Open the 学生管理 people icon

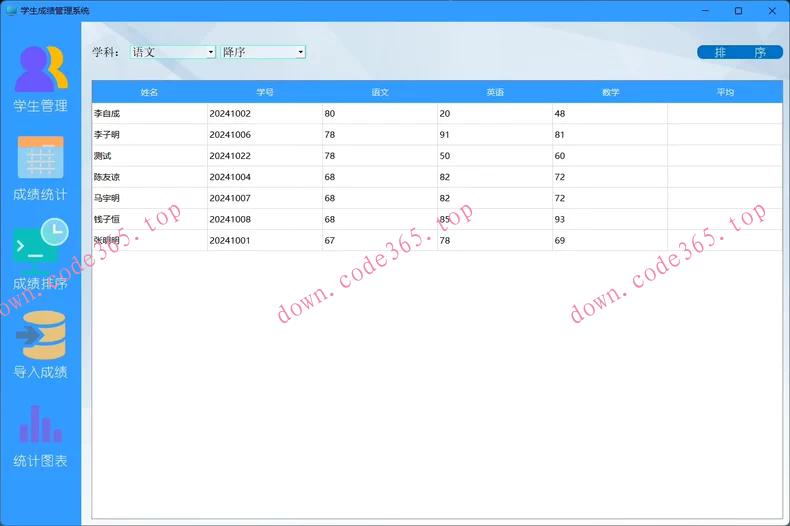tap(40, 68)
